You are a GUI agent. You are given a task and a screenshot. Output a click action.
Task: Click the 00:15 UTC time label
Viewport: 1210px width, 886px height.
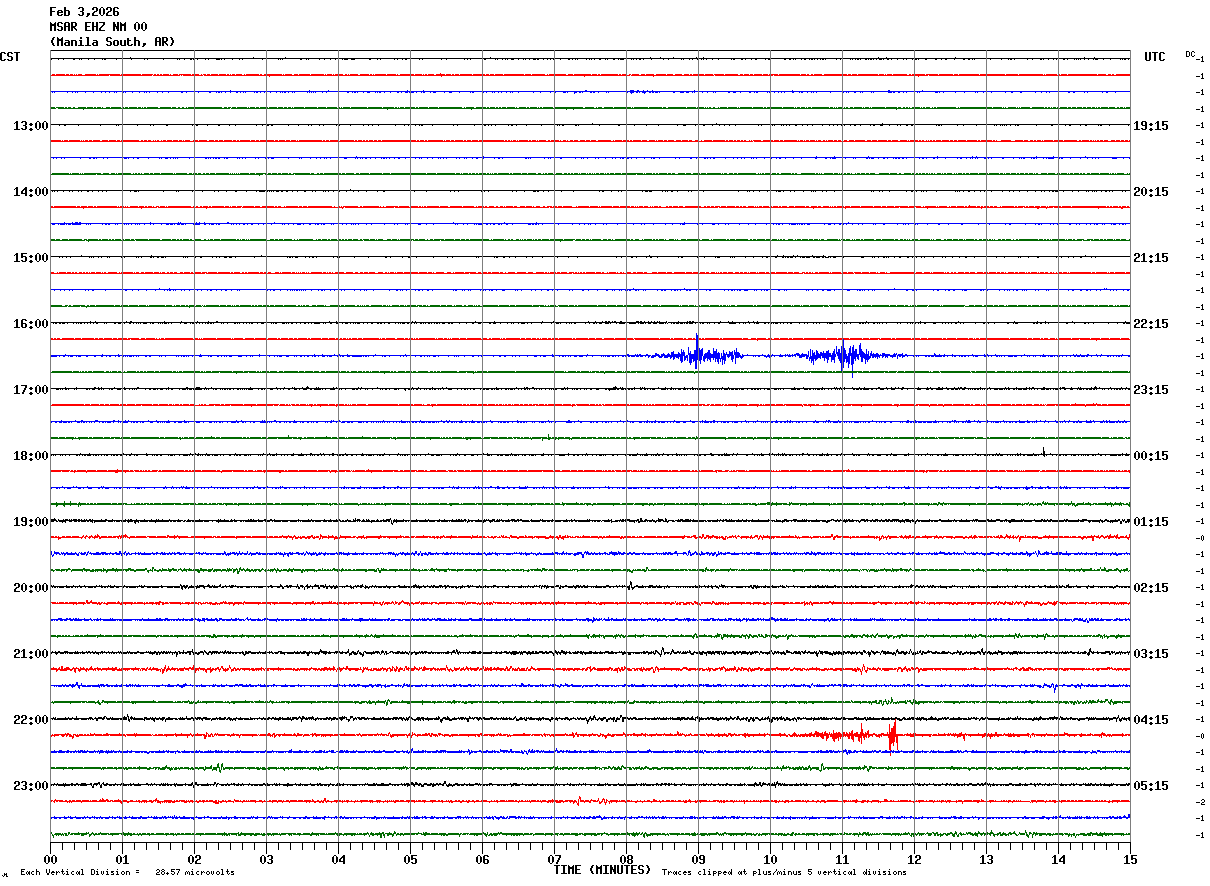[1150, 456]
